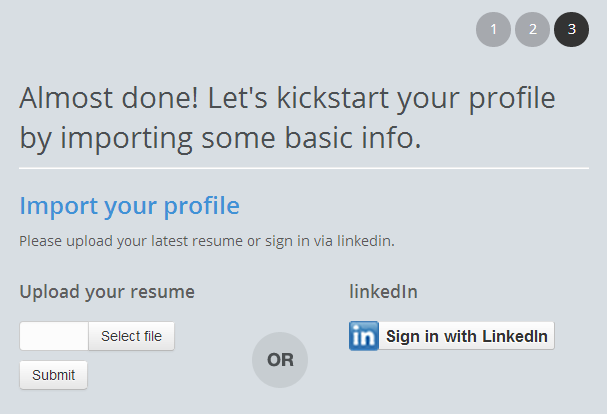Click the blue 'Import your profile' heading
Viewport: 607px width, 414px height.
pos(130,206)
